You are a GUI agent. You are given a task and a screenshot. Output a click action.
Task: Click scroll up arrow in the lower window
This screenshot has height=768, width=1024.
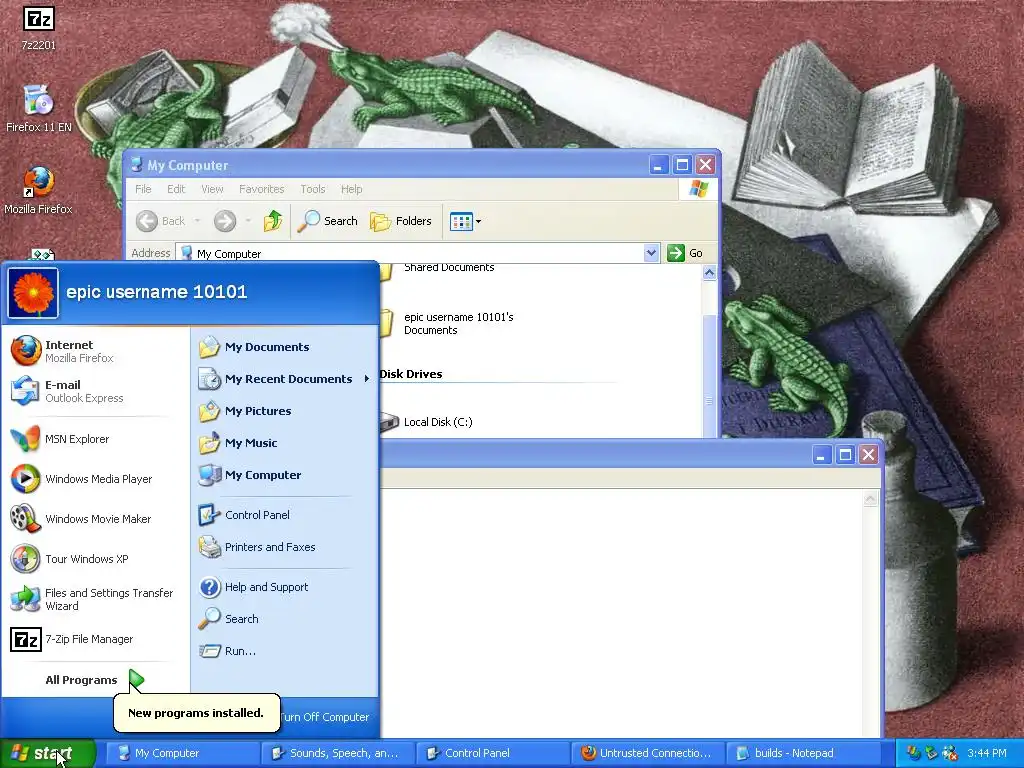pyautogui.click(x=870, y=500)
